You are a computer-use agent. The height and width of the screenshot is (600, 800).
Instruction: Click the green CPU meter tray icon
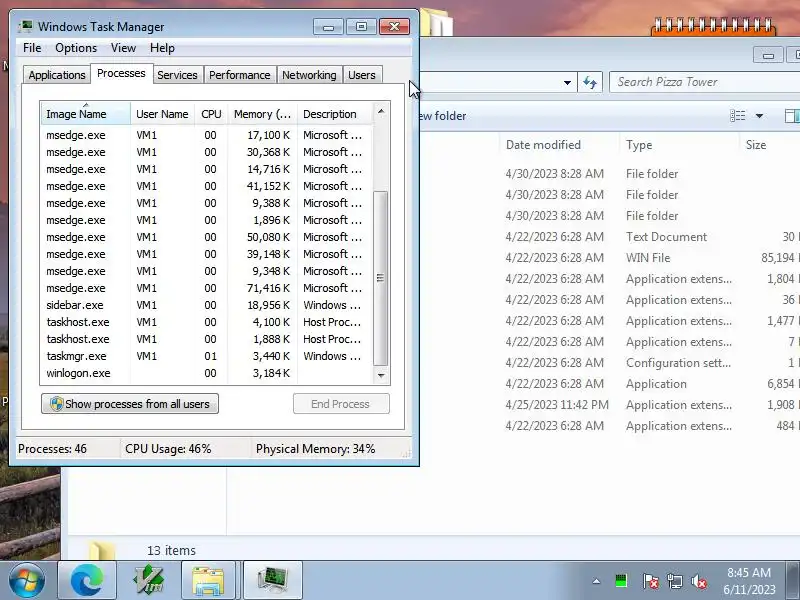tap(621, 581)
